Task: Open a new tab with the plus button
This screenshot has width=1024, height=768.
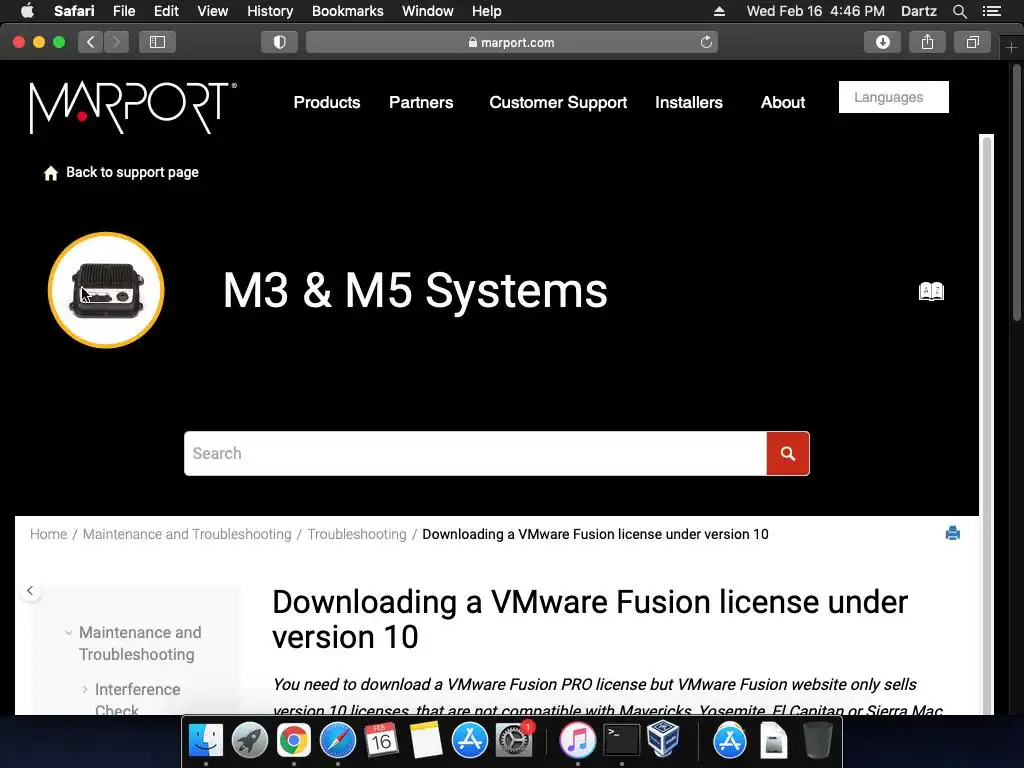Action: (x=1011, y=48)
